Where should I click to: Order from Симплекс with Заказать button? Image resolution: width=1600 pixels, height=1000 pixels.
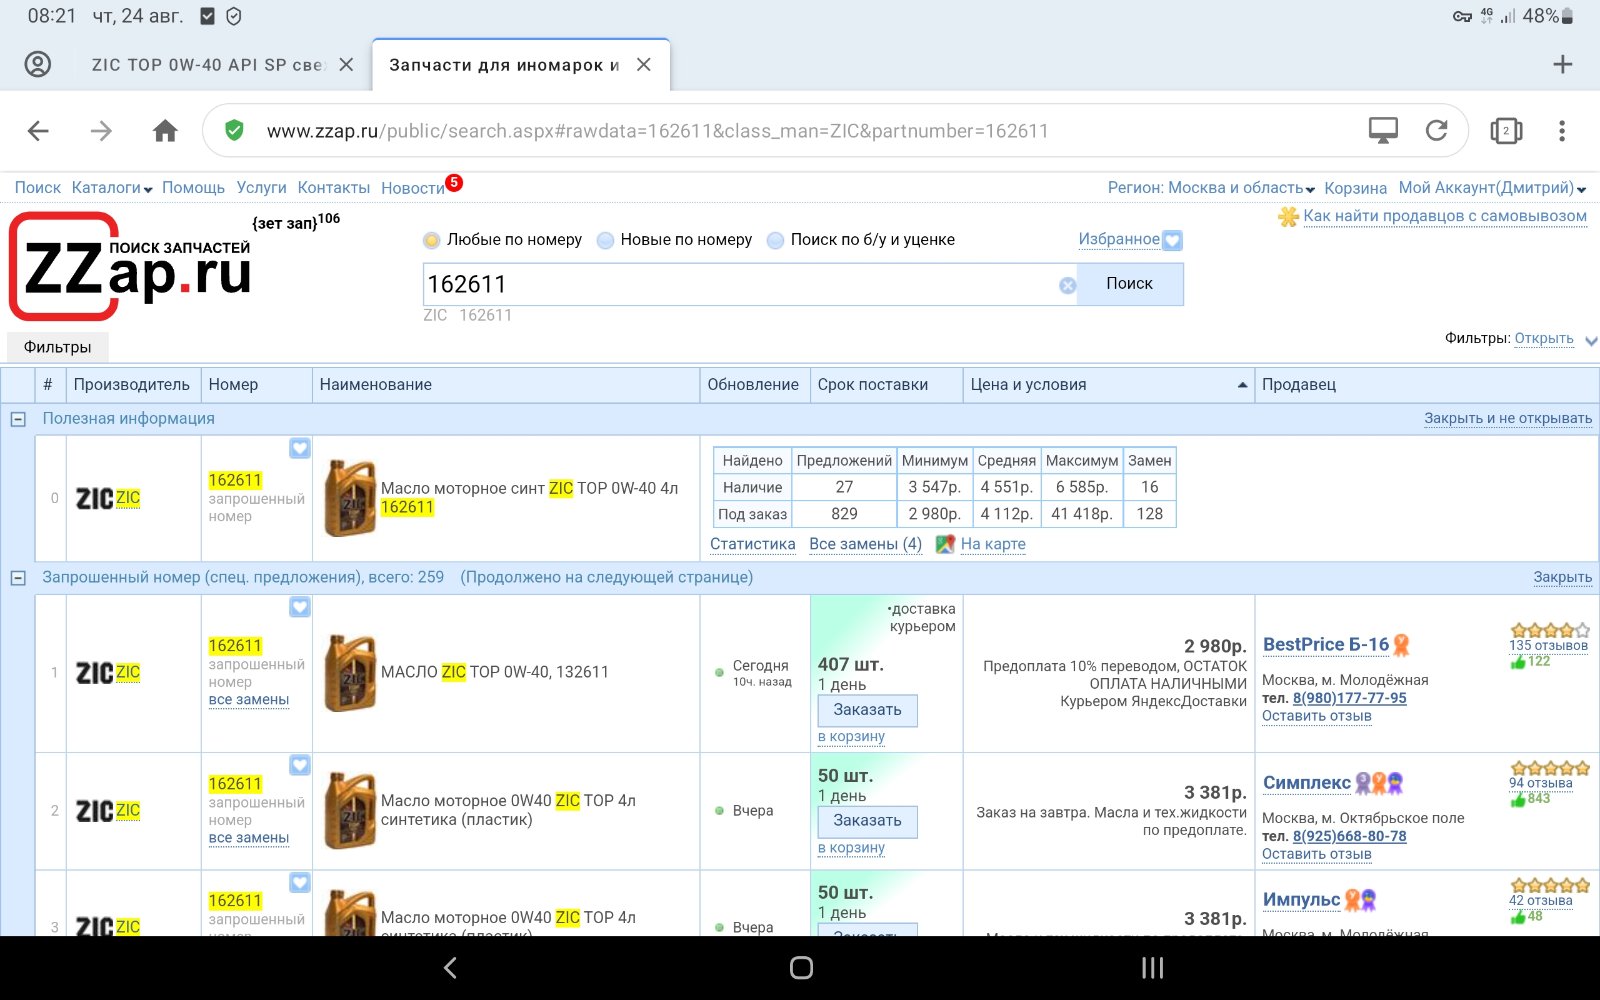click(x=867, y=821)
